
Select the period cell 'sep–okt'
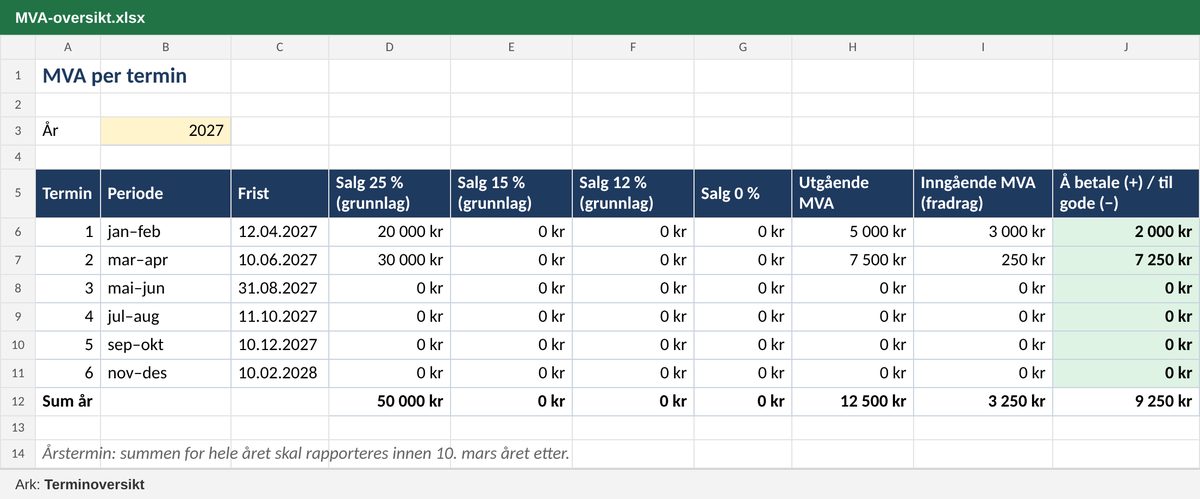coord(166,345)
